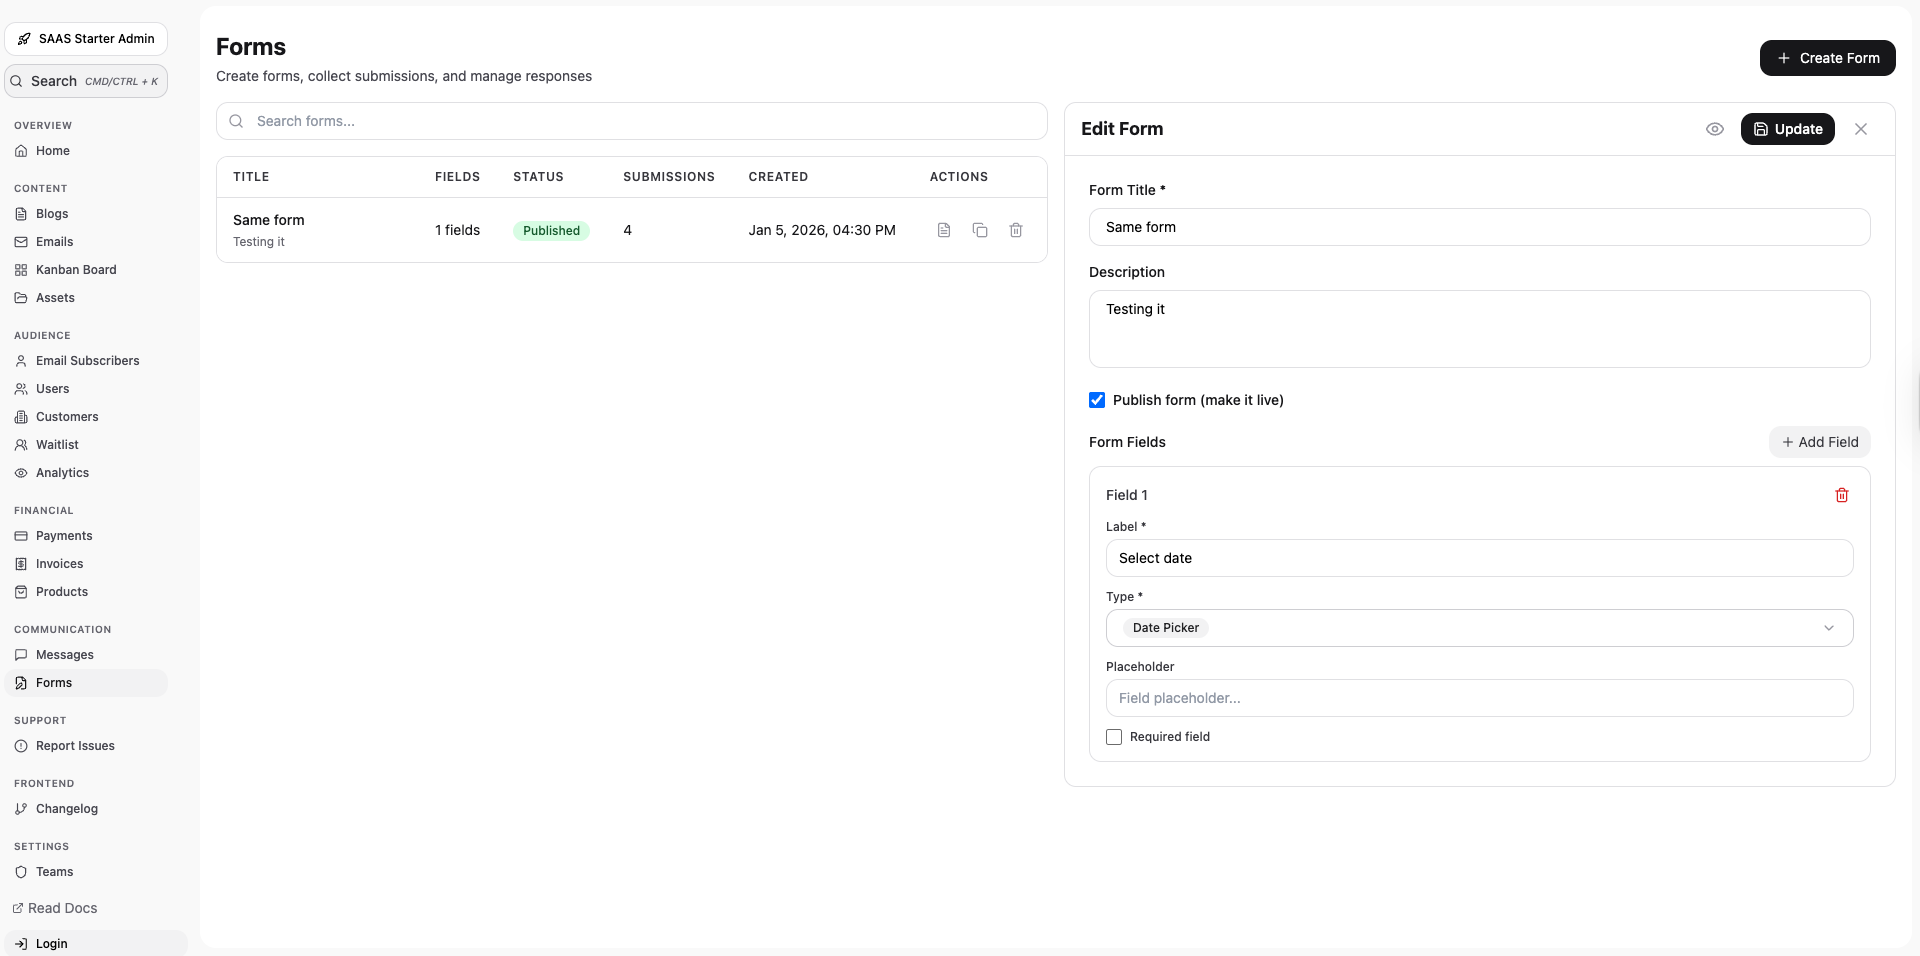
Task: Click the Products box icon
Action: pyautogui.click(x=21, y=592)
